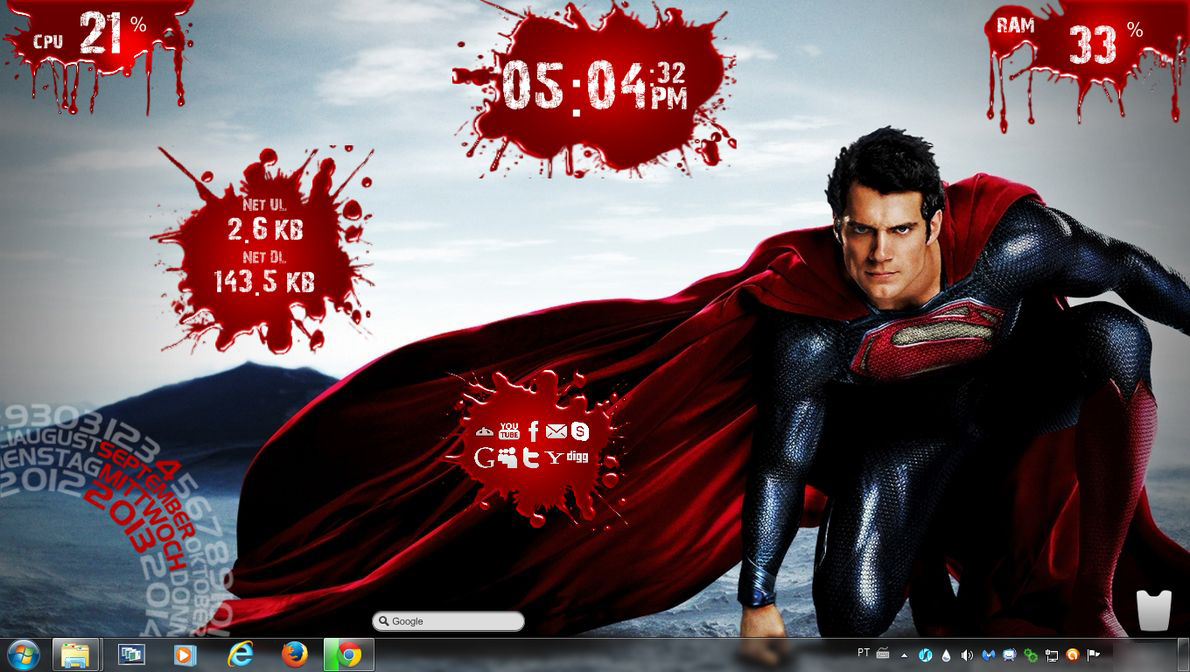Open the MySpace people launcher icon
Screen dimensions: 1190x672
(508, 457)
